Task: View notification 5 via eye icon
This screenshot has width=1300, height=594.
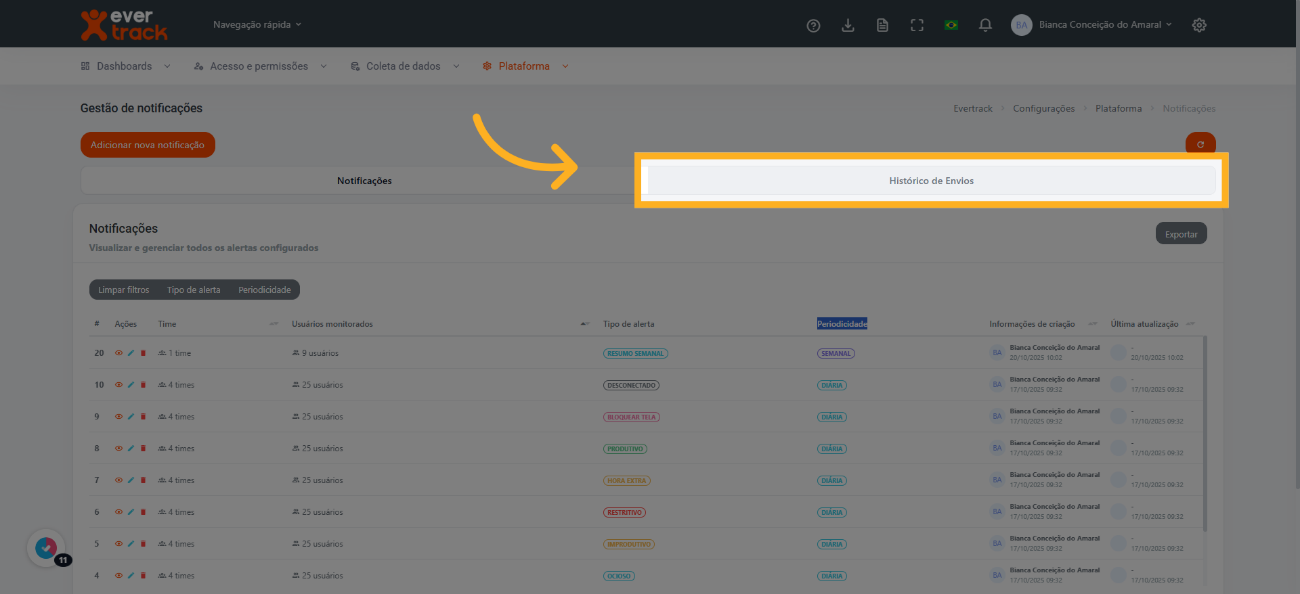Action: [x=119, y=544]
